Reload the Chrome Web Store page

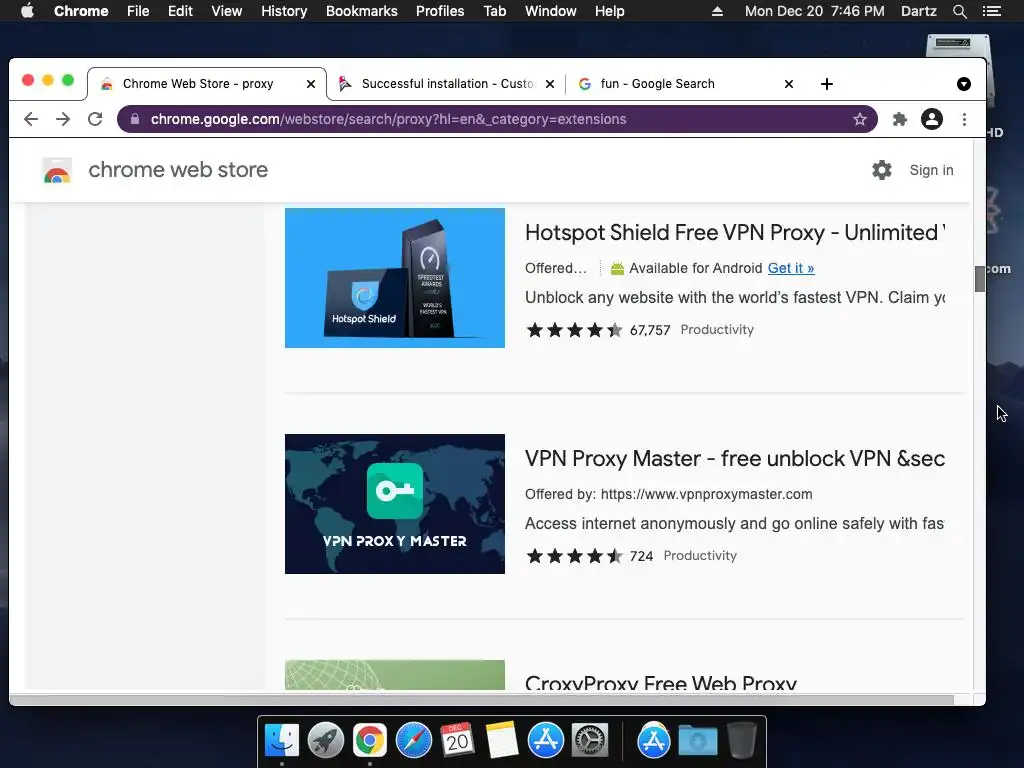tap(95, 119)
